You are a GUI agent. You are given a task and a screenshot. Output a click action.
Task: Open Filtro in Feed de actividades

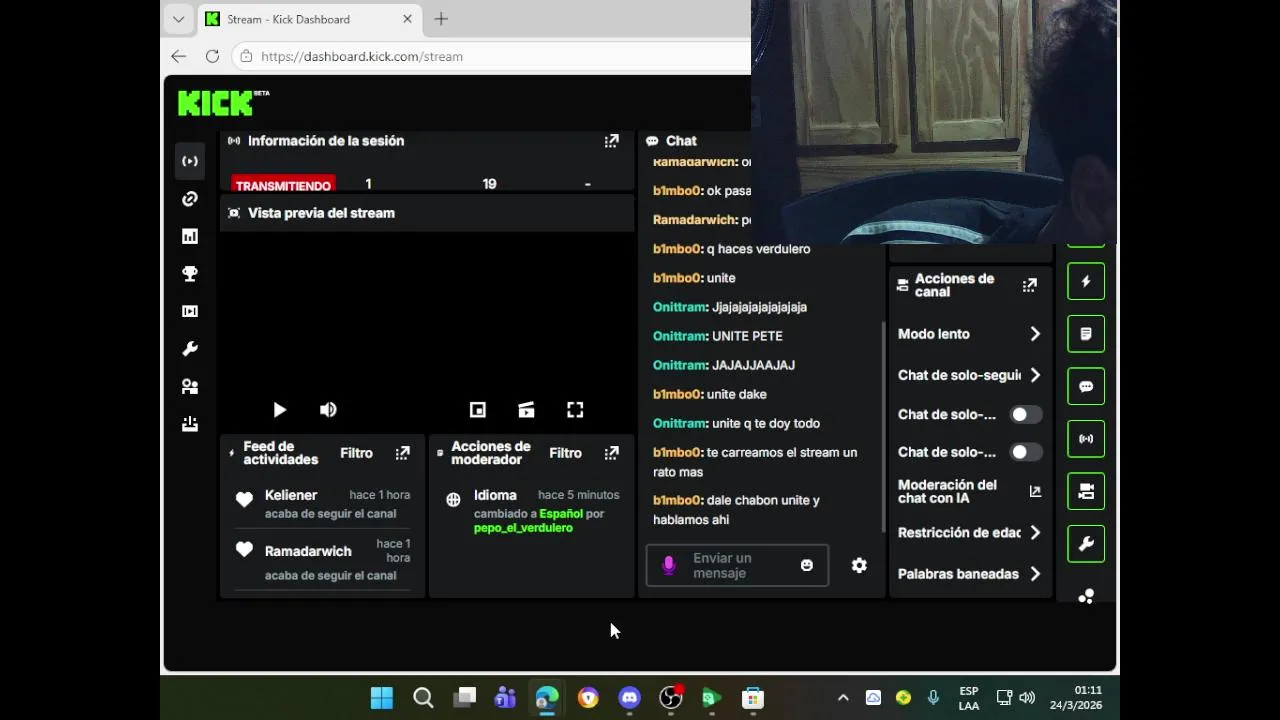click(356, 453)
